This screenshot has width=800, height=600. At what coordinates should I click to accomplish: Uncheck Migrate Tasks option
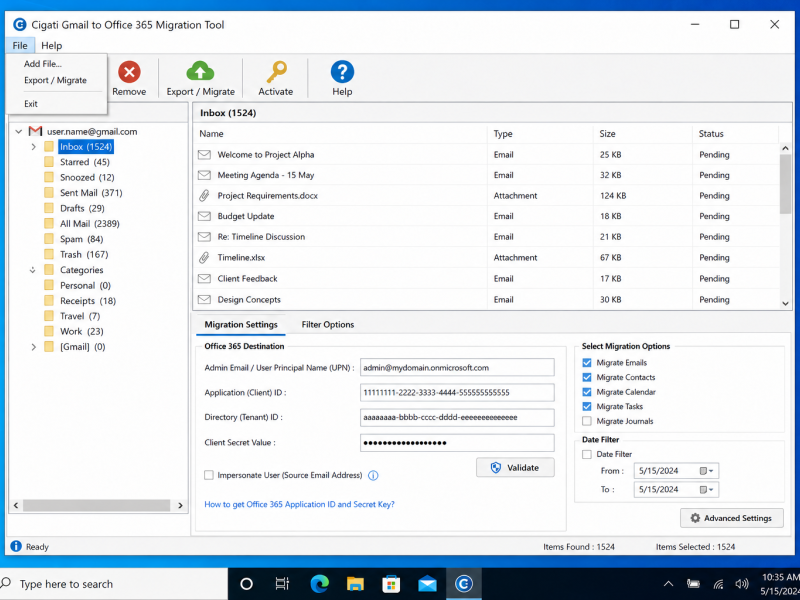tap(587, 406)
